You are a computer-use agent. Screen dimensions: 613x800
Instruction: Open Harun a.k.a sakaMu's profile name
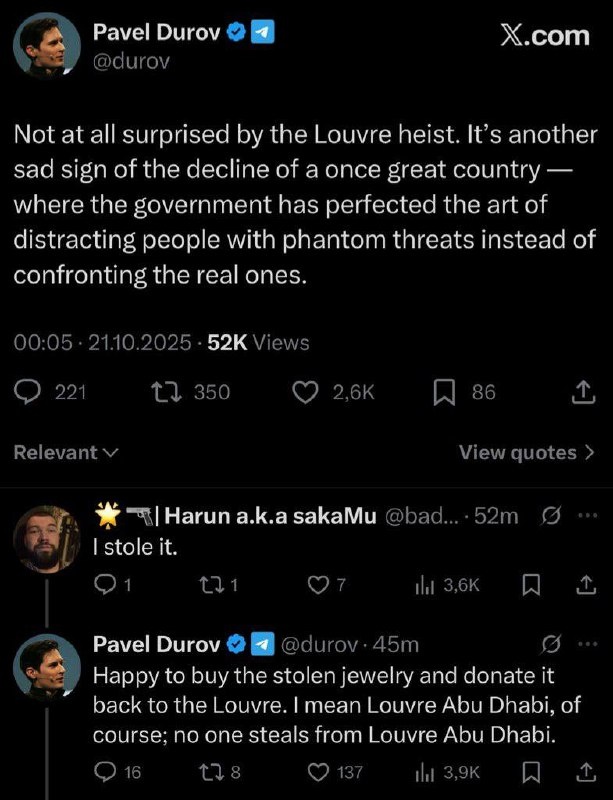tap(270, 516)
